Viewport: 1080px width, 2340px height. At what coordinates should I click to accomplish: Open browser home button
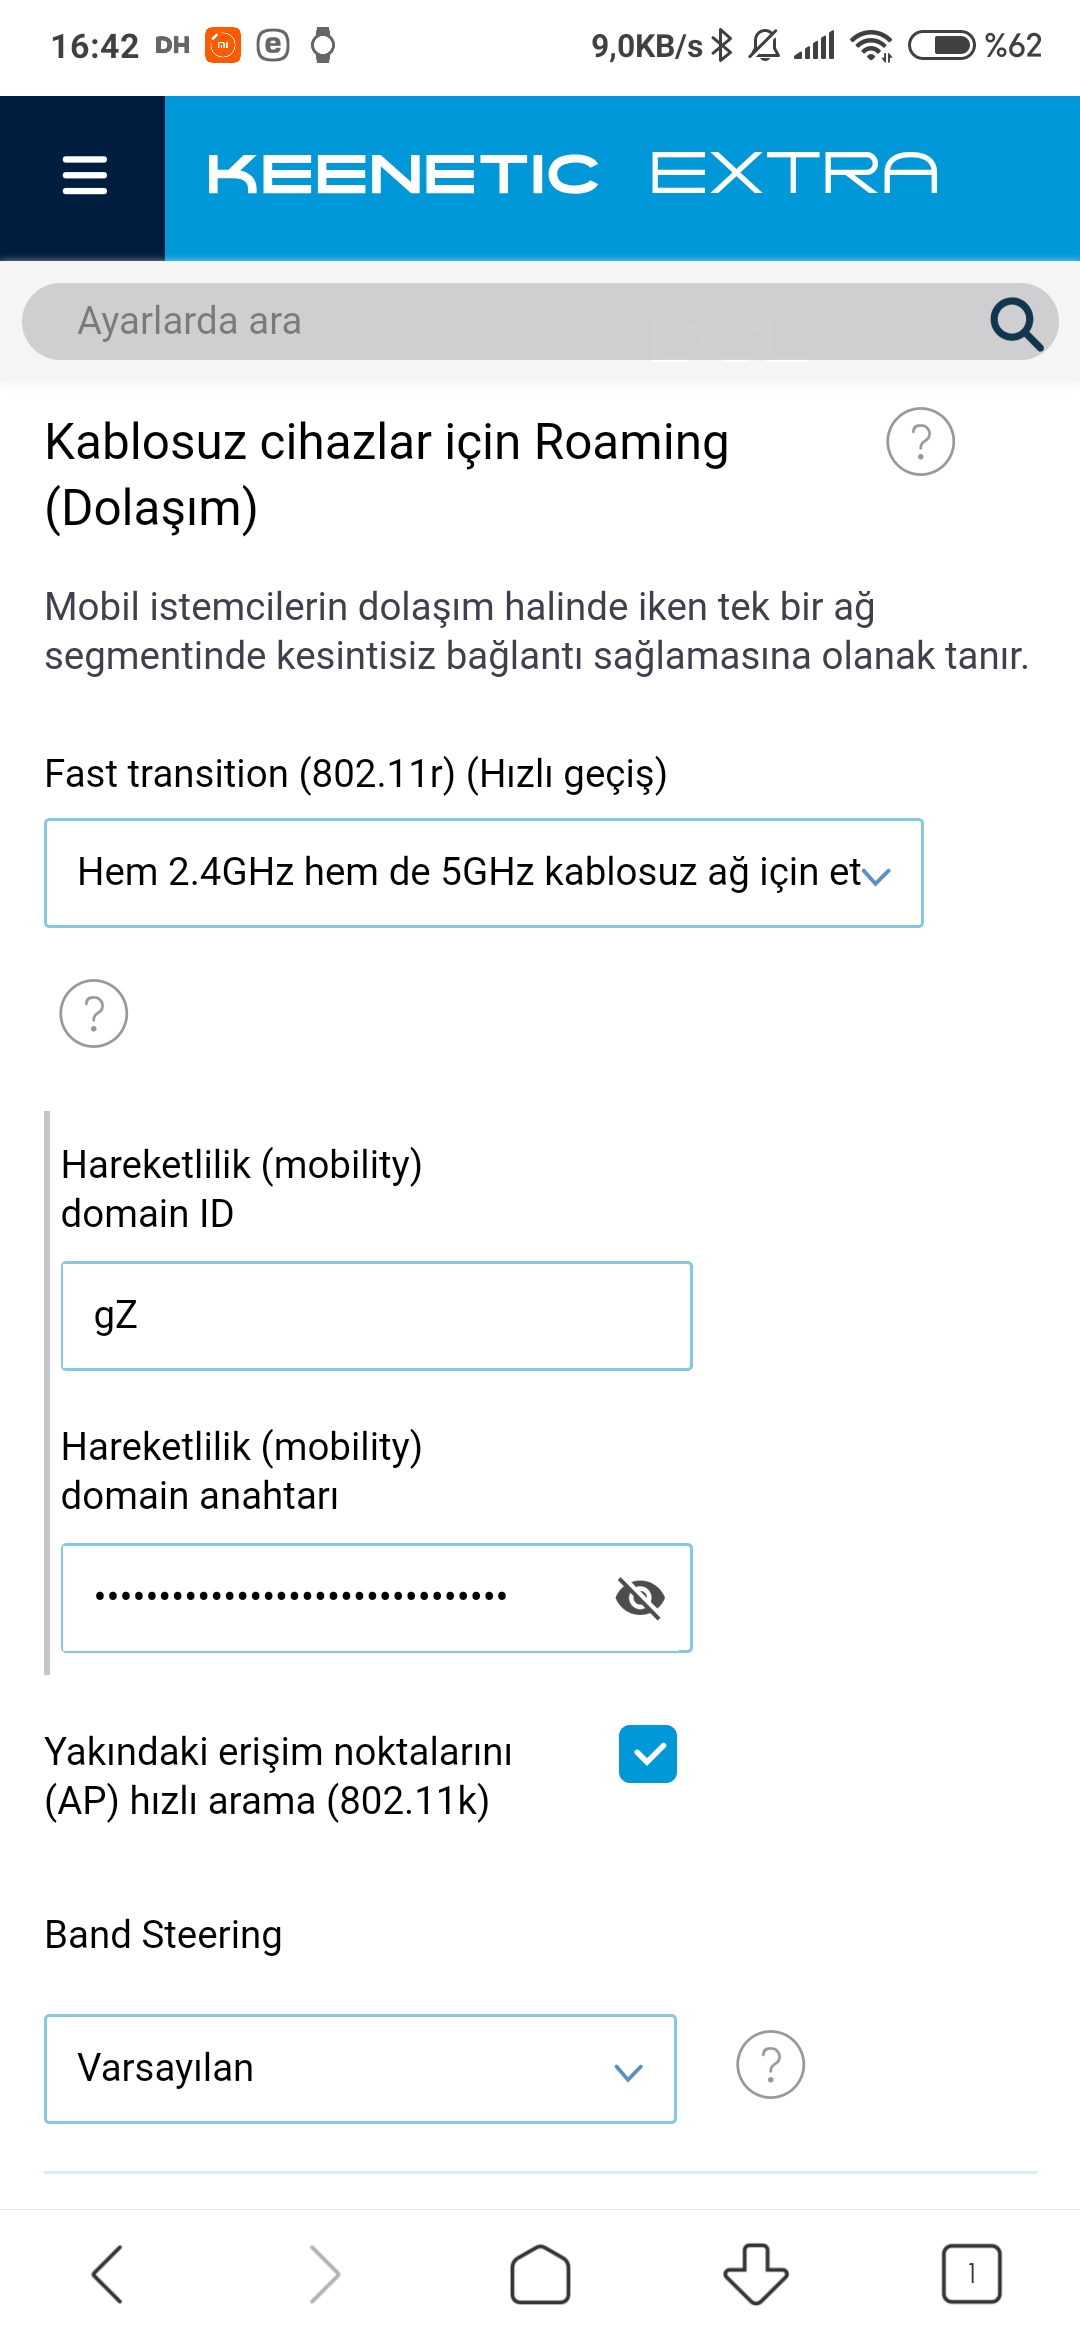click(x=540, y=2274)
